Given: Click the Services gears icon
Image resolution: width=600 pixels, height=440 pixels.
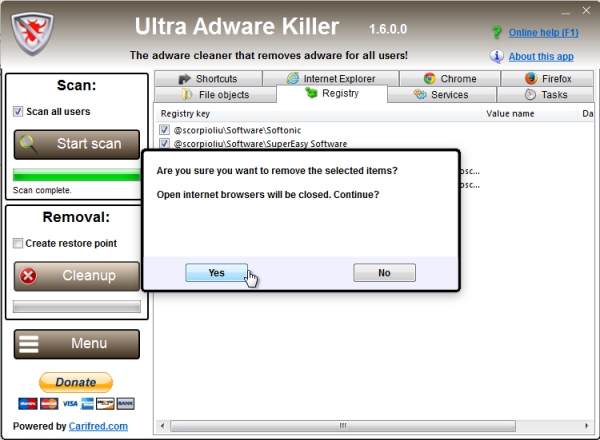Looking at the screenshot, I should coord(420,94).
